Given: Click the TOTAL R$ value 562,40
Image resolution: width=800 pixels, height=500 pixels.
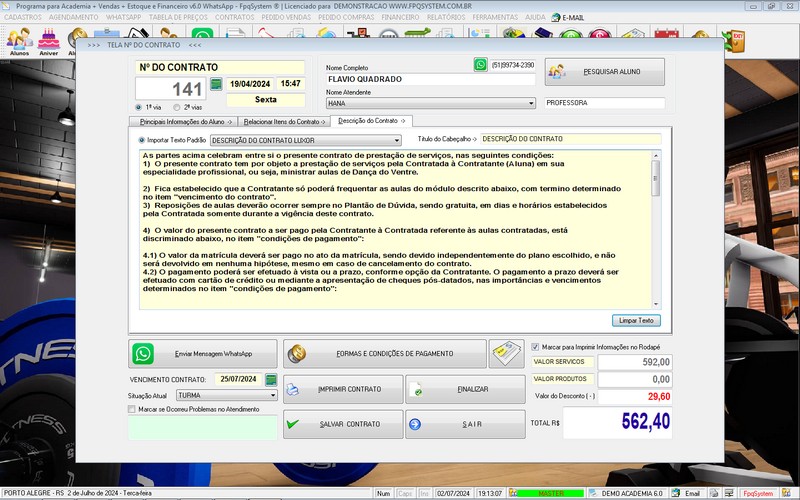Looking at the screenshot, I should tap(617, 422).
